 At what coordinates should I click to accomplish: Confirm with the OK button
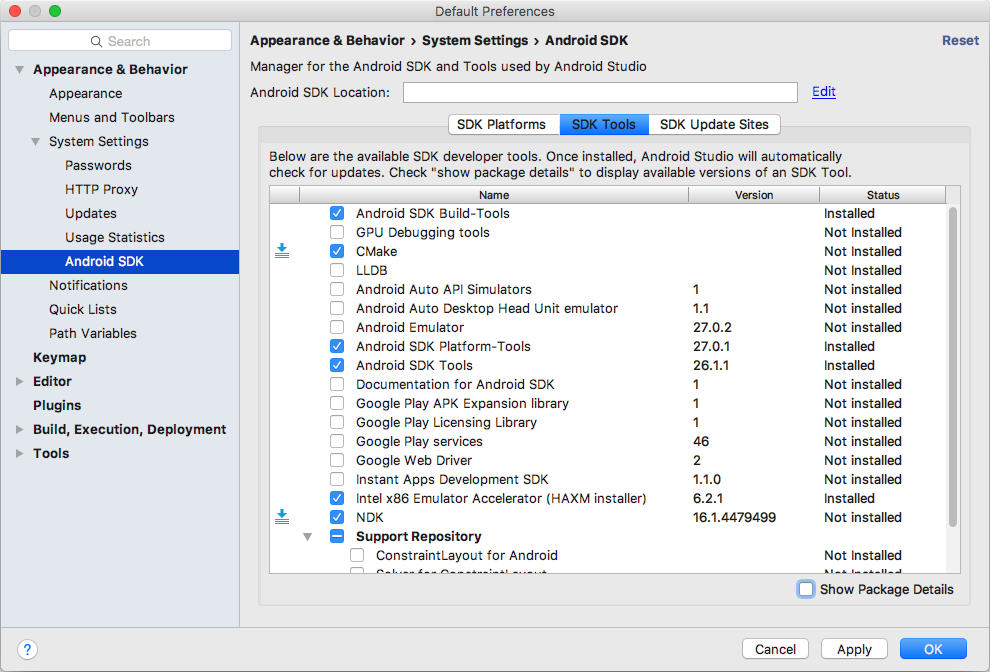(x=933, y=649)
